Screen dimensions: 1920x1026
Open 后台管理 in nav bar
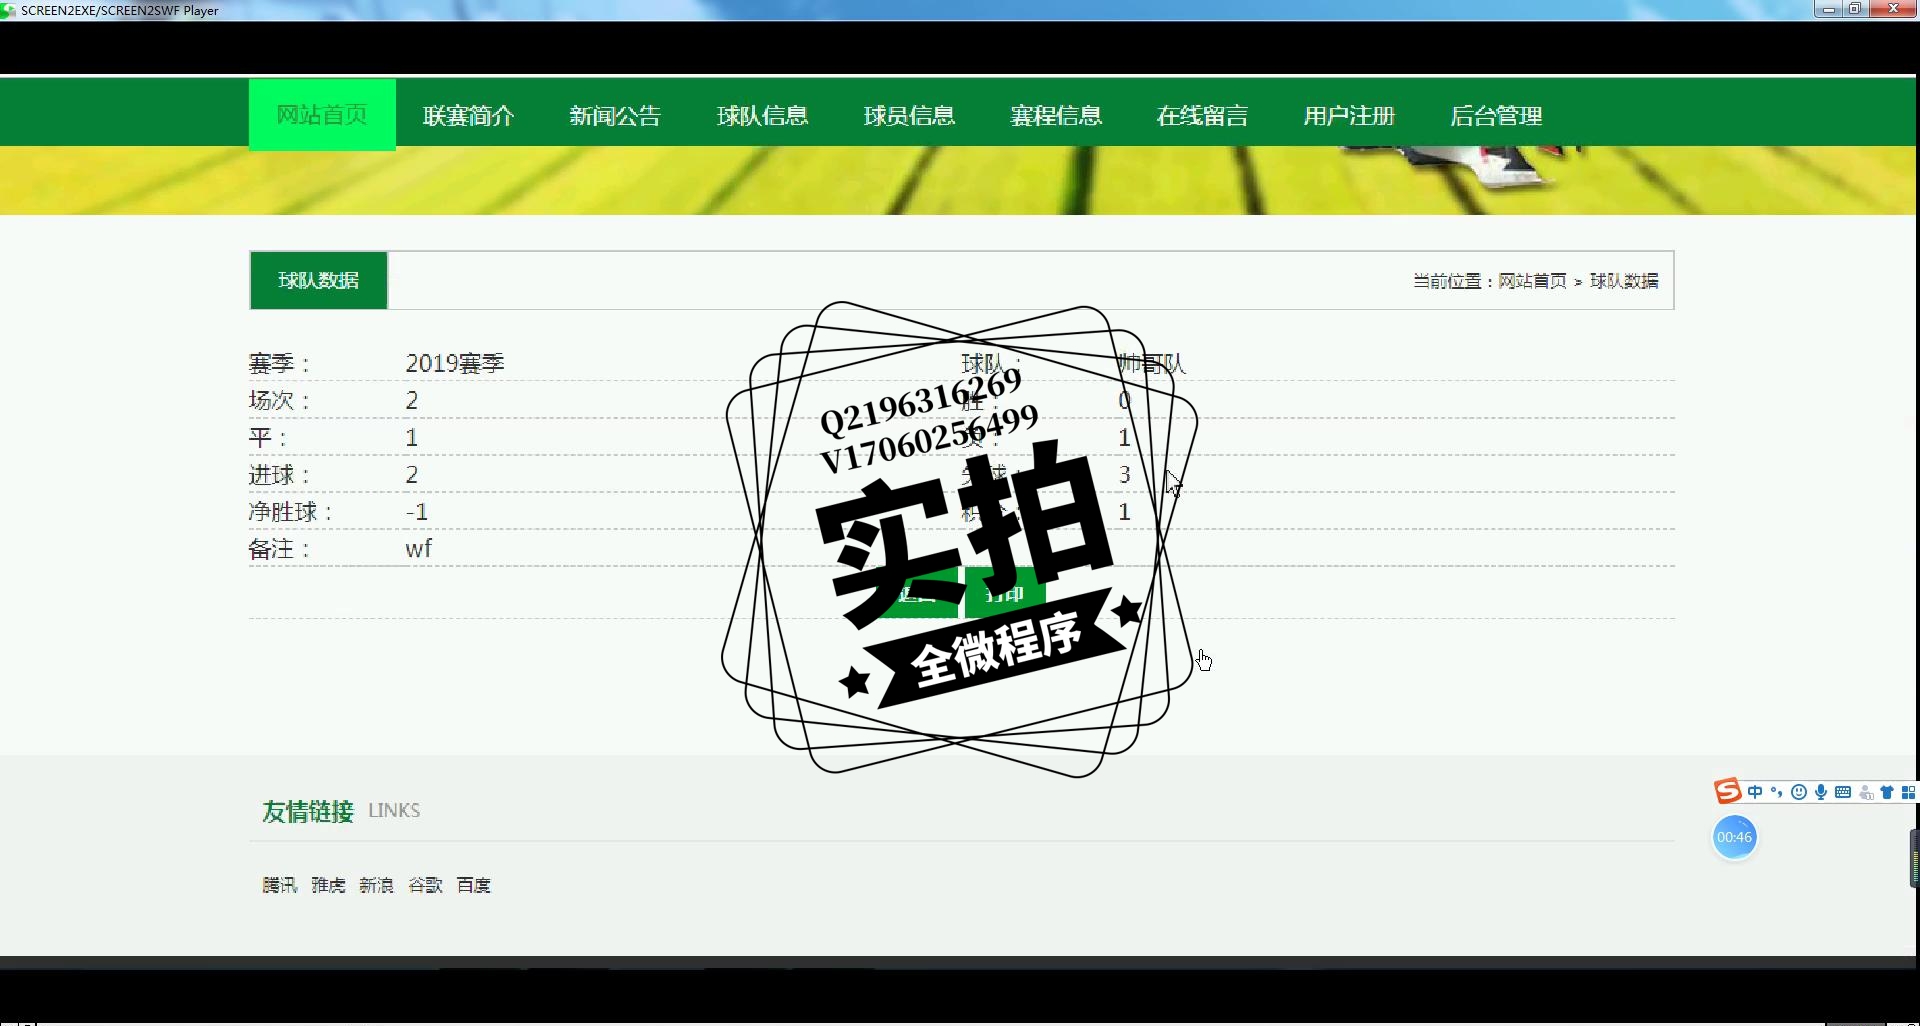coord(1496,116)
